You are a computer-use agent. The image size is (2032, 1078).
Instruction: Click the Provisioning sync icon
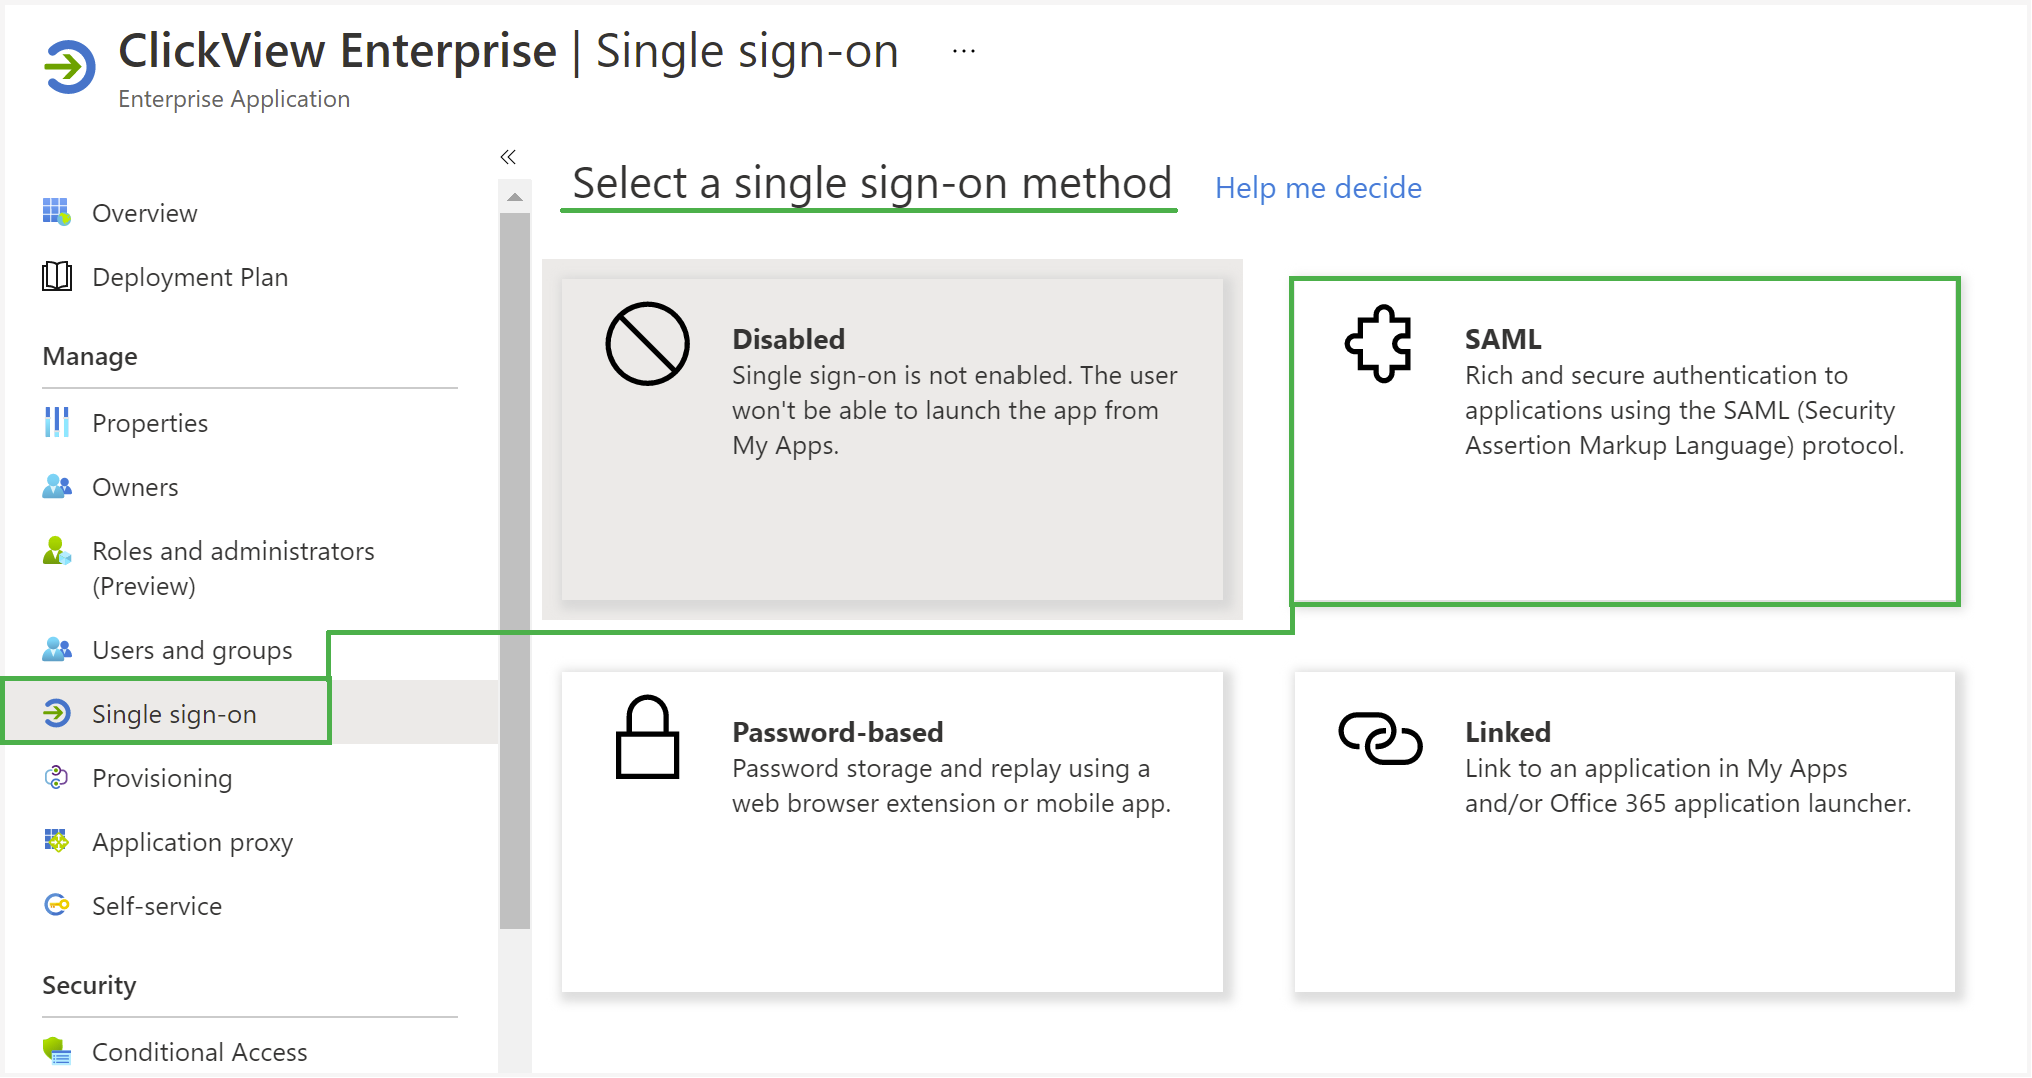[57, 777]
